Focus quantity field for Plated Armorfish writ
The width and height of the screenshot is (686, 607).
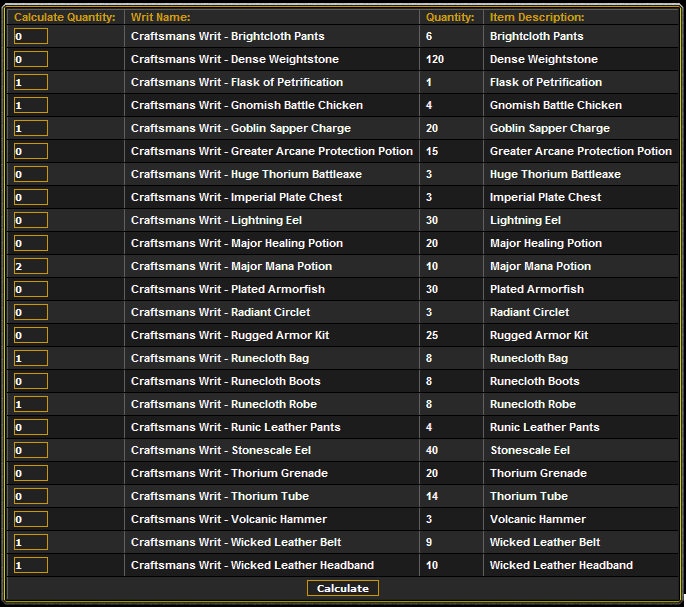[x=31, y=289]
